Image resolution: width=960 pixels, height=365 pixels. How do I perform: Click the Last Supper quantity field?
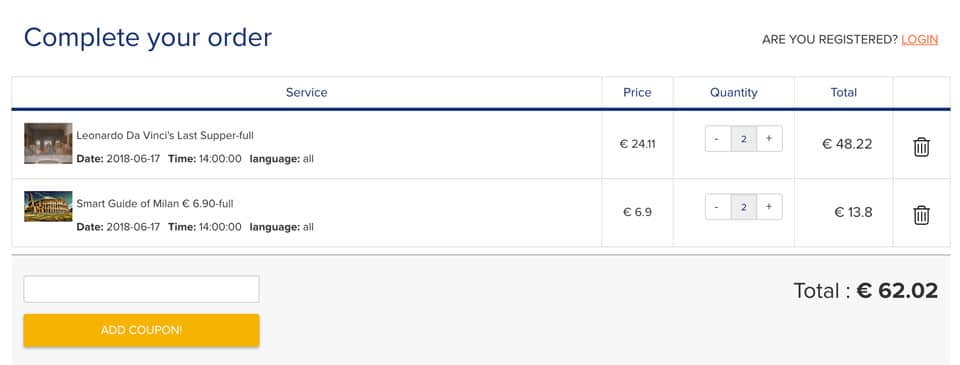coord(744,138)
